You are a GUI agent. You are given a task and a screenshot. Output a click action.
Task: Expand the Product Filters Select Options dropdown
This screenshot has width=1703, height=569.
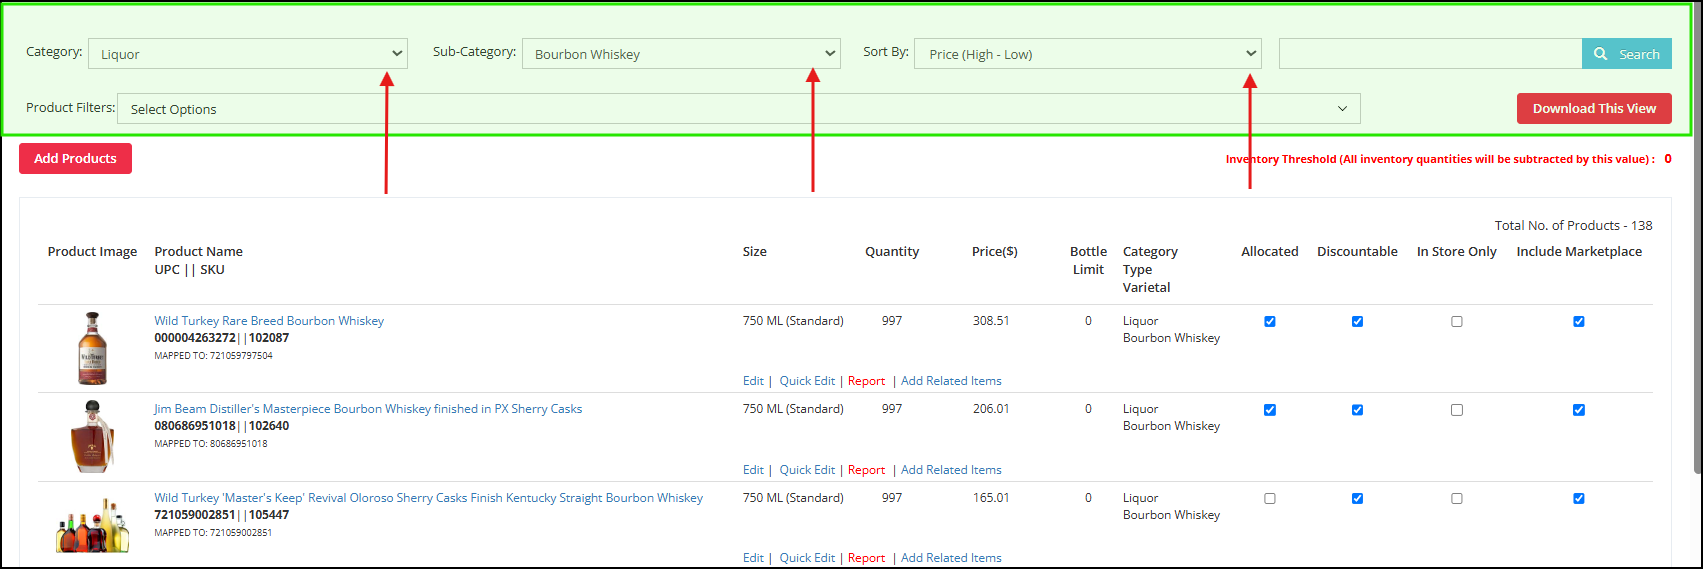[x=739, y=109]
